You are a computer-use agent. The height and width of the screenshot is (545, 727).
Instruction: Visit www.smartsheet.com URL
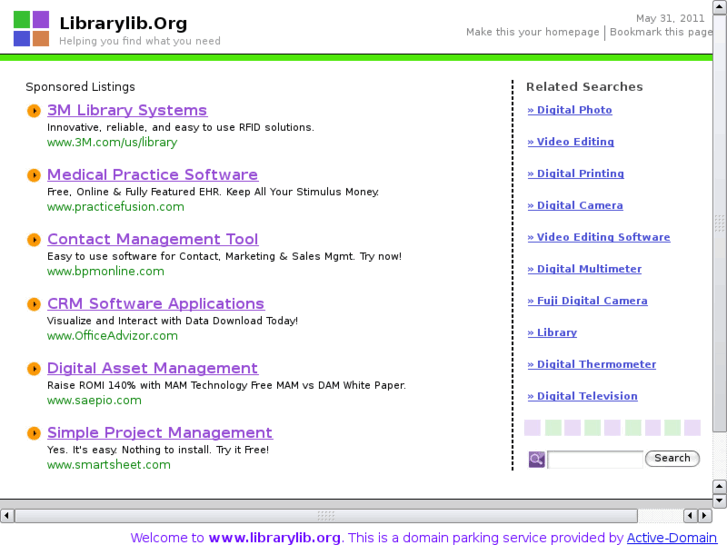click(109, 465)
